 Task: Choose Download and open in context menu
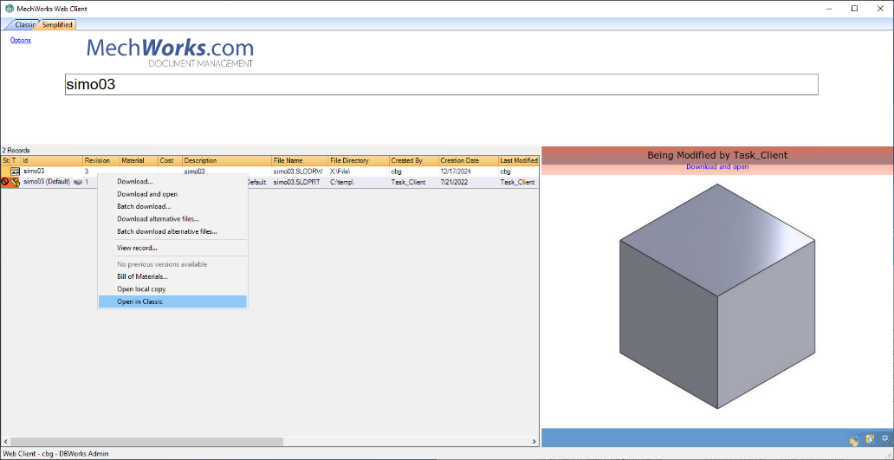pos(173,194)
